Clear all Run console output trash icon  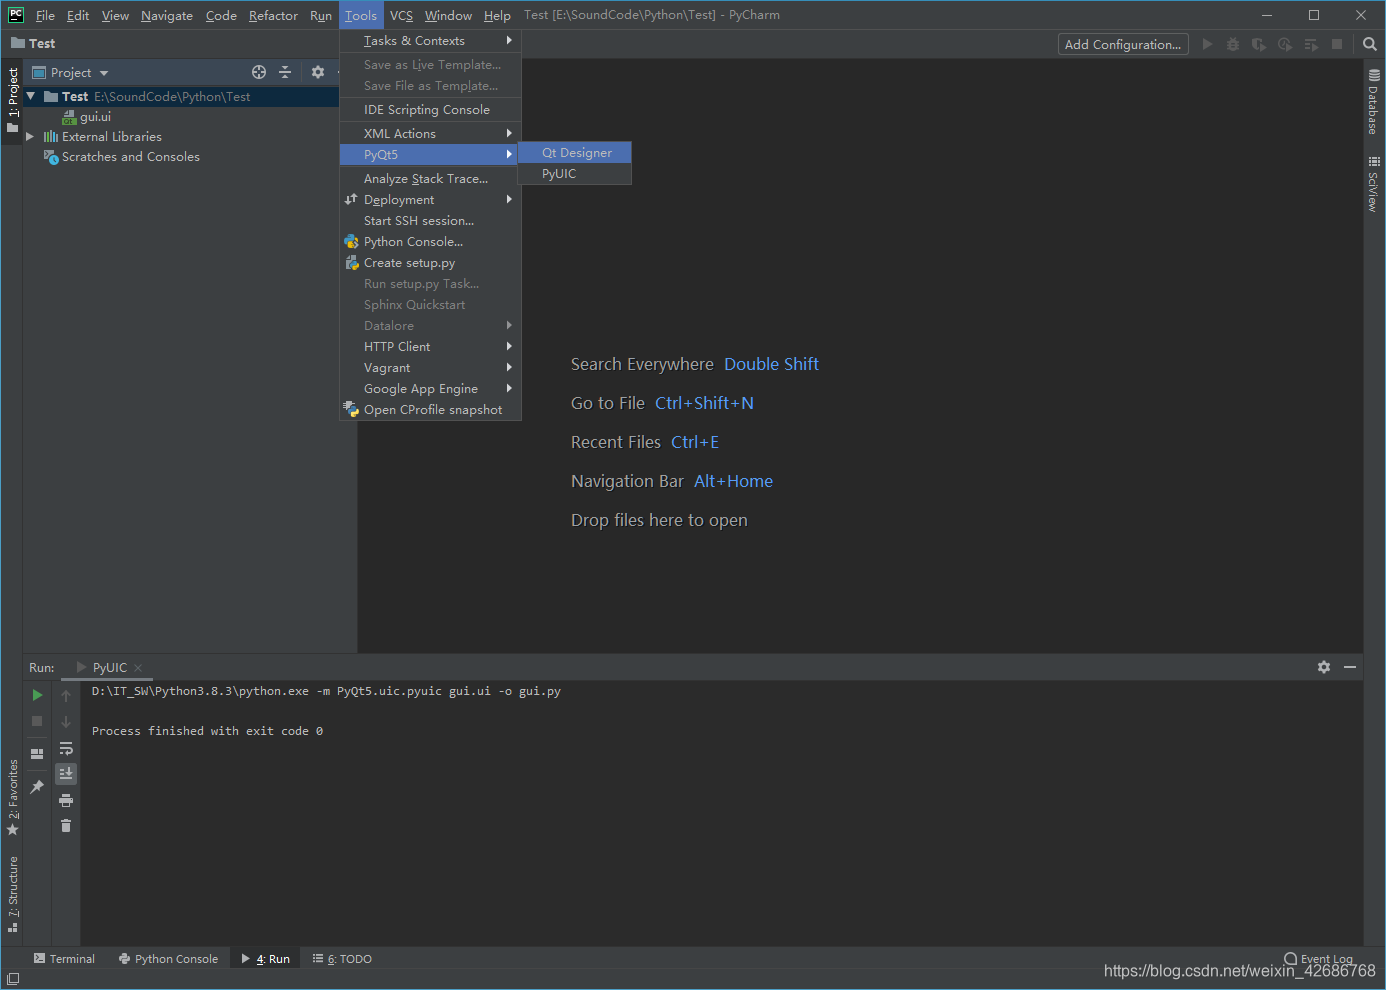(x=66, y=826)
